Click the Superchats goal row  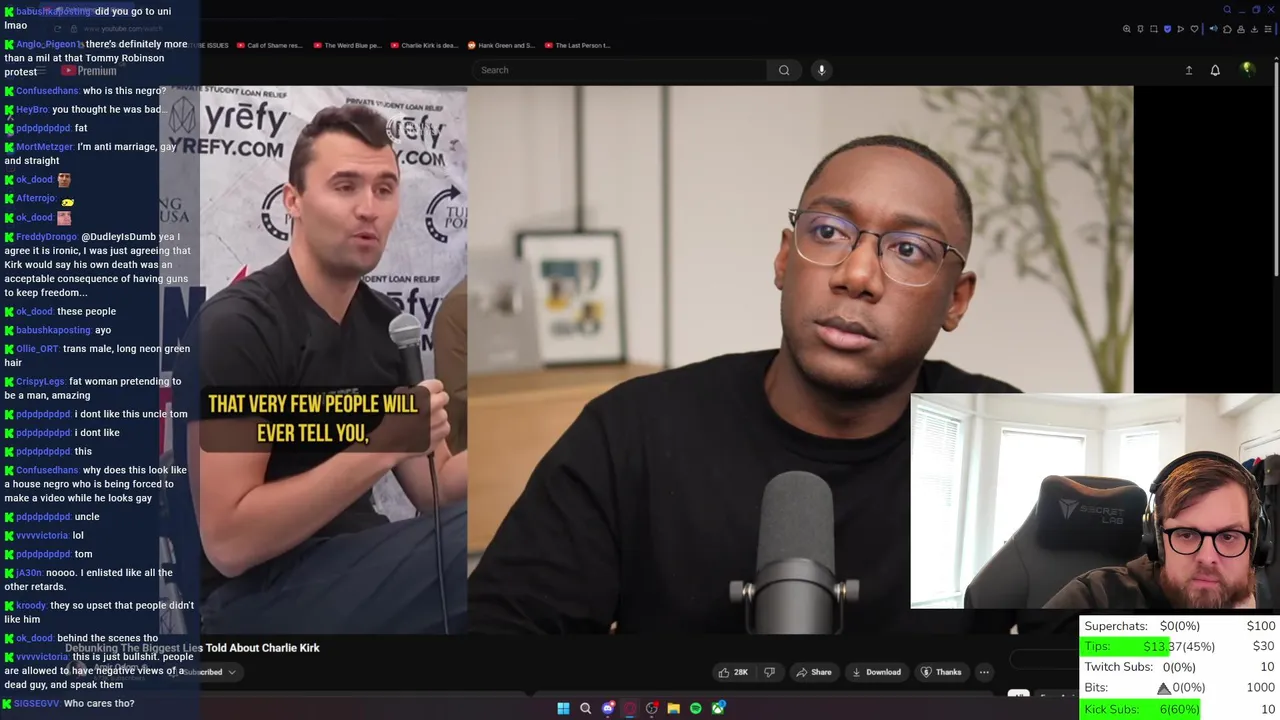click(x=1180, y=626)
